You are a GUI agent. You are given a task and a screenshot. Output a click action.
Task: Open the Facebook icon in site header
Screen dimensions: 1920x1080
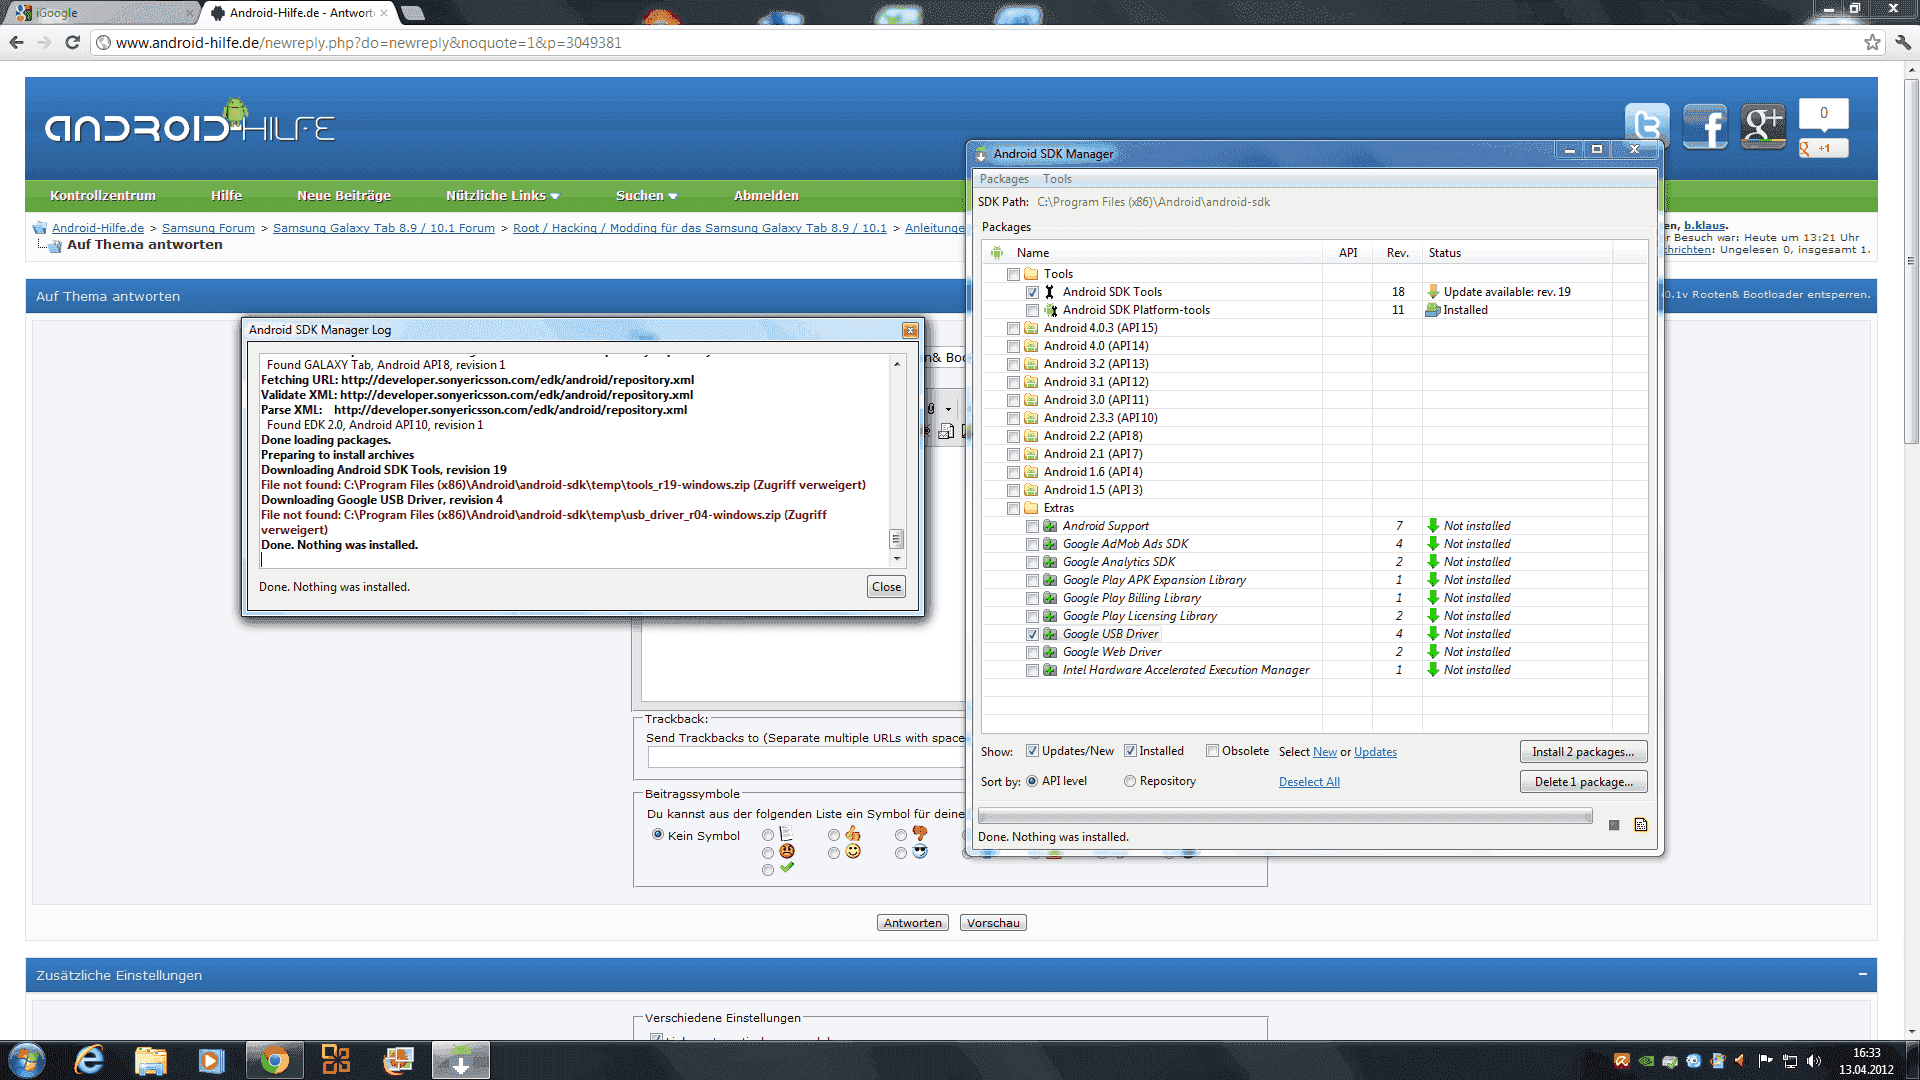(x=1705, y=126)
